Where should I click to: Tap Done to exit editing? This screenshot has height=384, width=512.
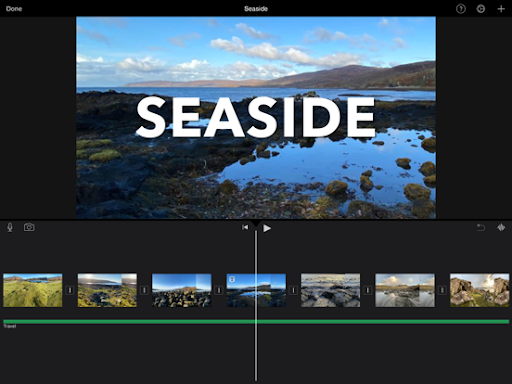(14, 9)
